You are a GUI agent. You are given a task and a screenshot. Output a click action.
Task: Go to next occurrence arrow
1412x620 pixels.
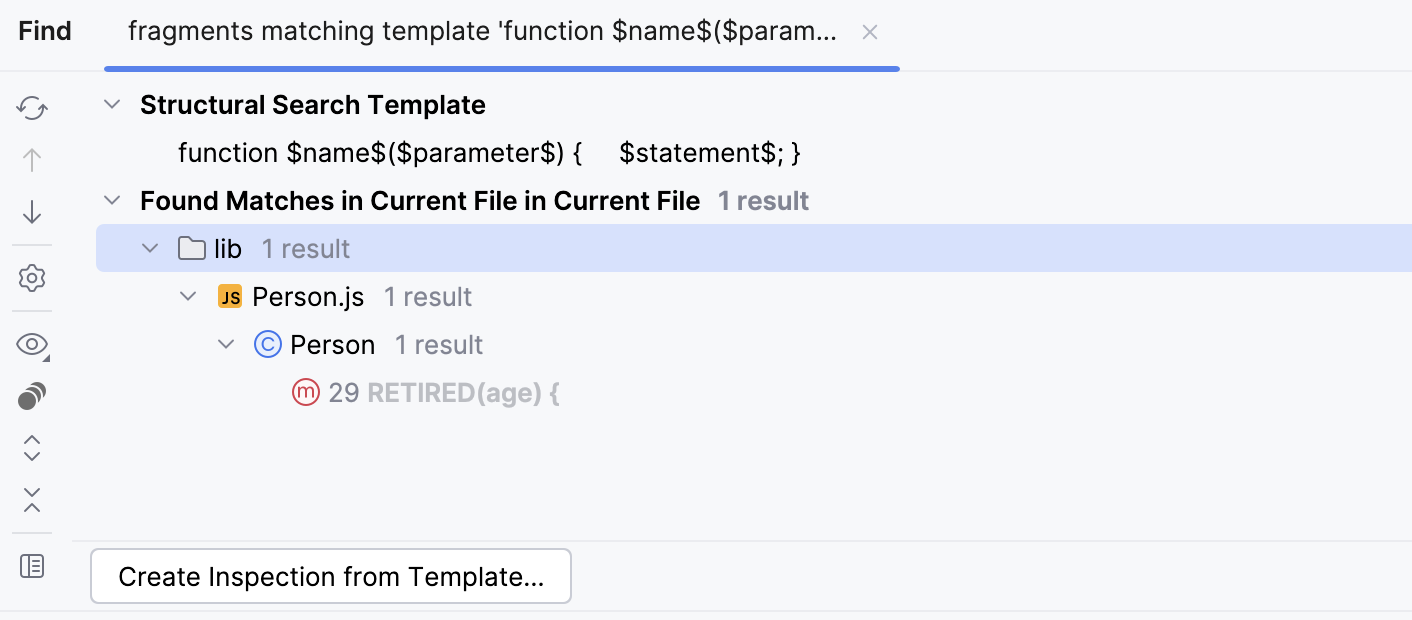tap(32, 212)
